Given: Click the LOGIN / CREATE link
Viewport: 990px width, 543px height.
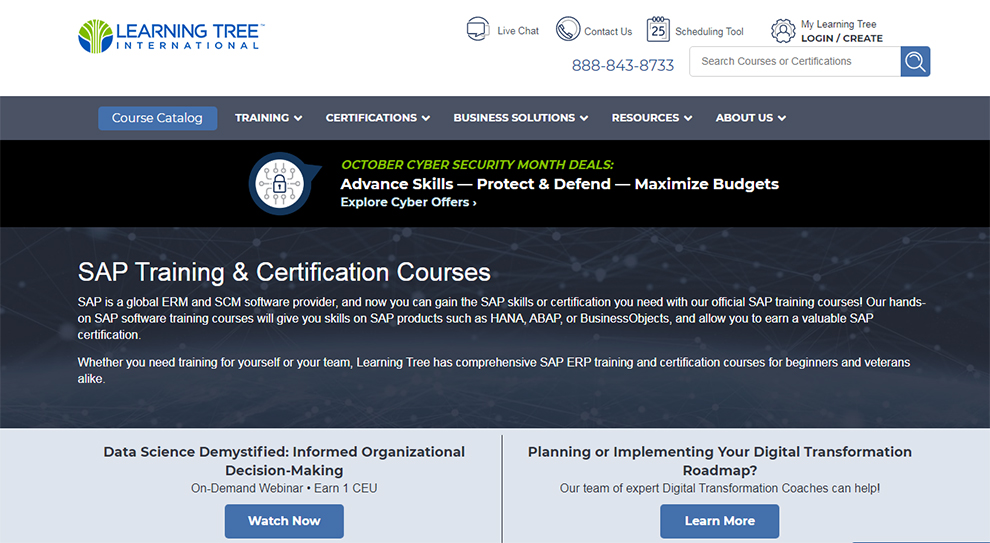Looking at the screenshot, I should coord(842,39).
